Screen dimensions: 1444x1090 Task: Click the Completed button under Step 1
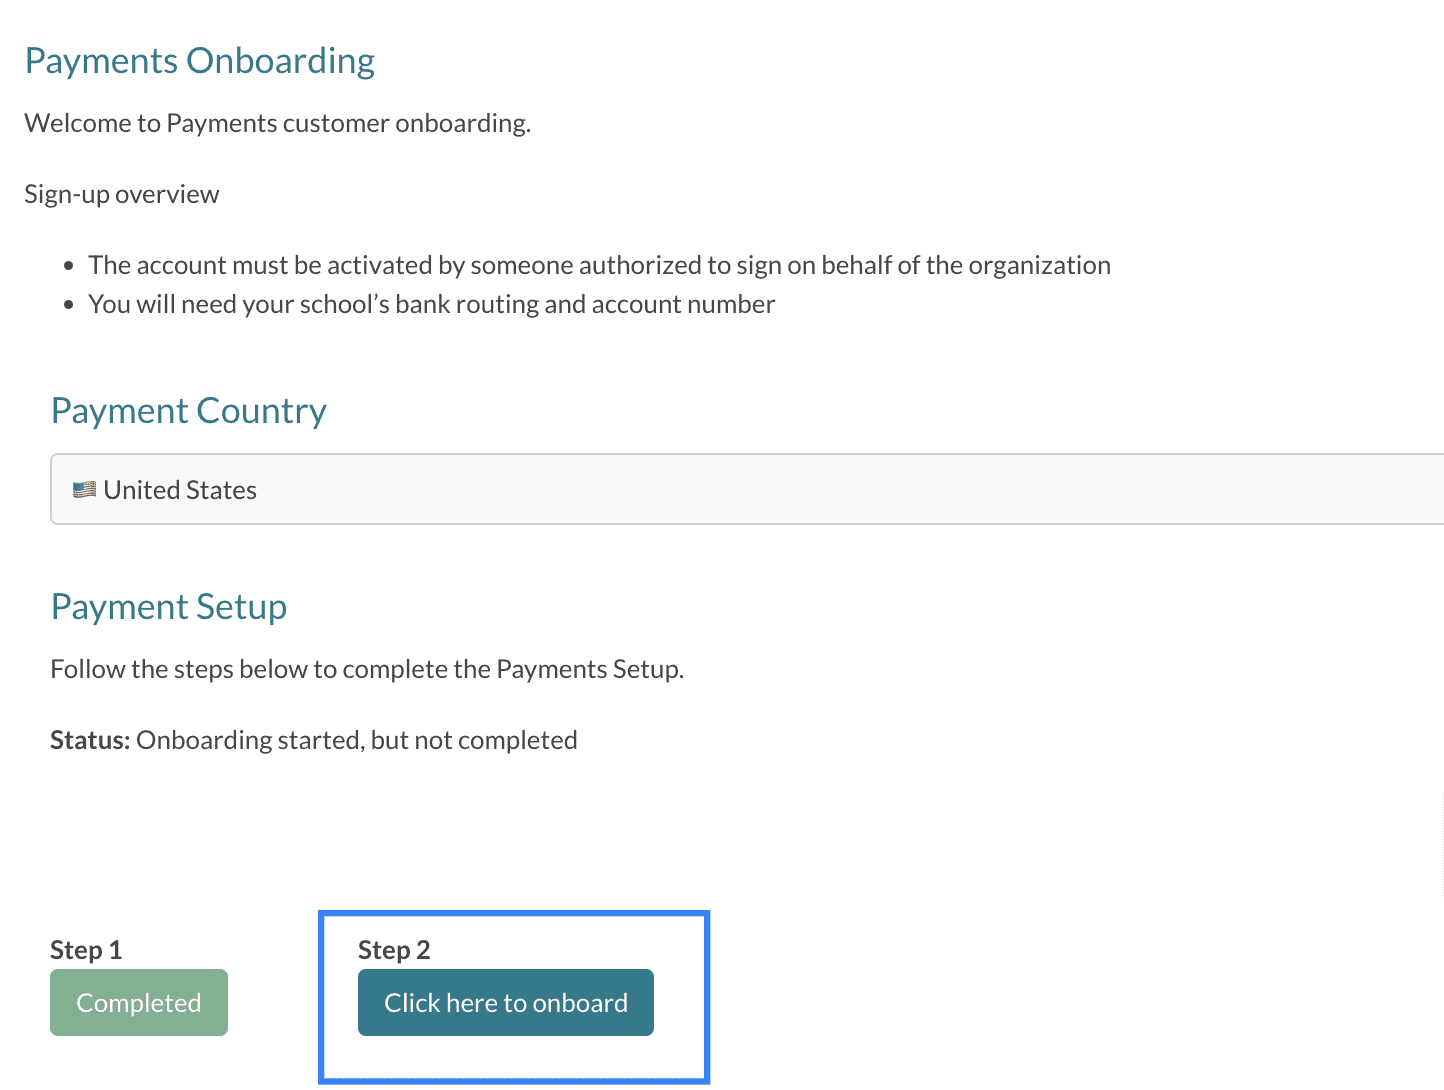[x=139, y=1003]
